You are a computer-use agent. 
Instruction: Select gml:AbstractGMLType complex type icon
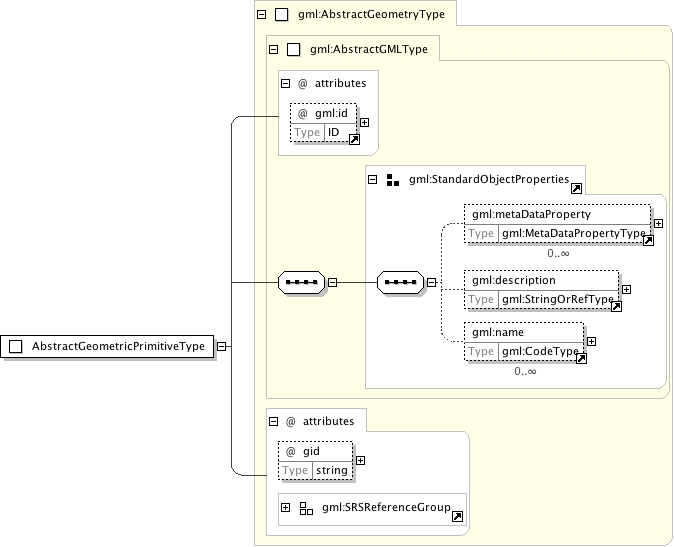(294, 49)
